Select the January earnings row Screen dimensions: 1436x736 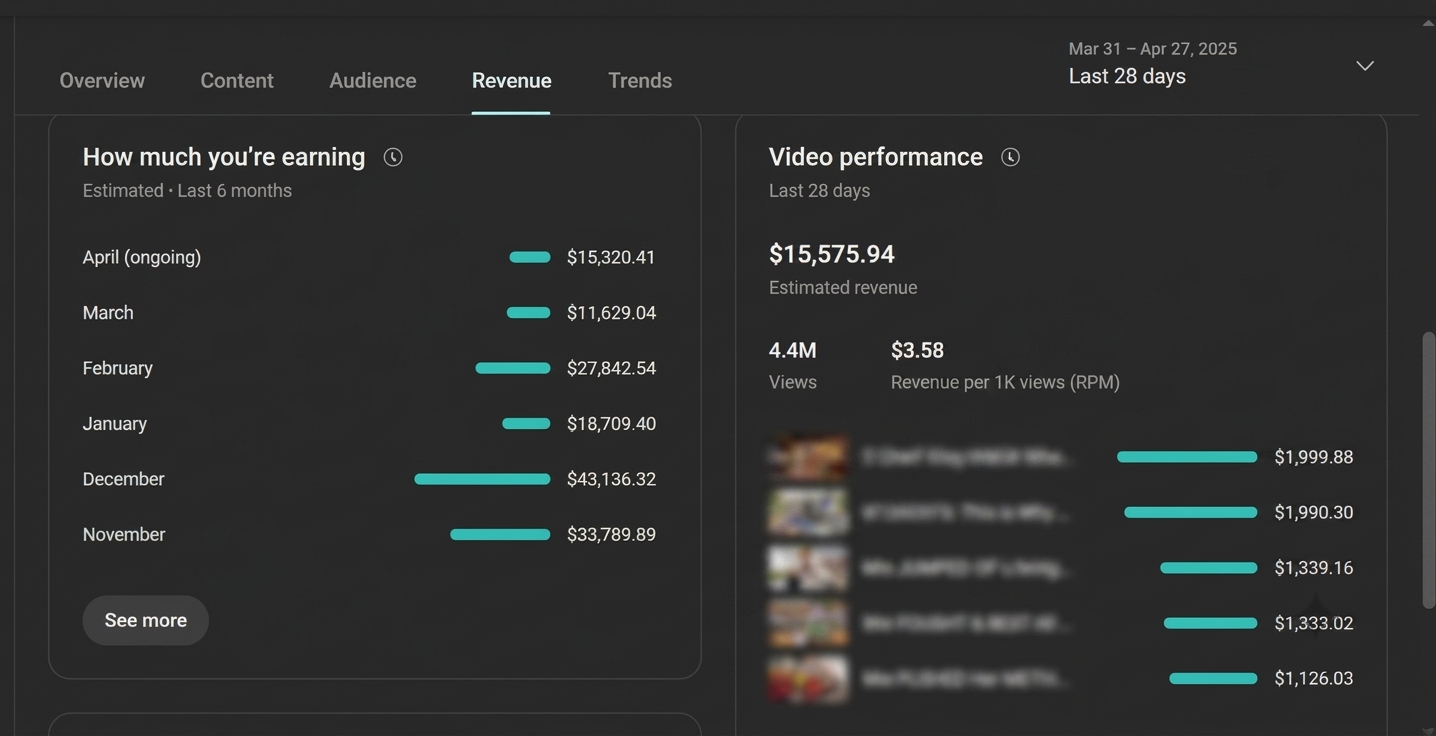369,424
